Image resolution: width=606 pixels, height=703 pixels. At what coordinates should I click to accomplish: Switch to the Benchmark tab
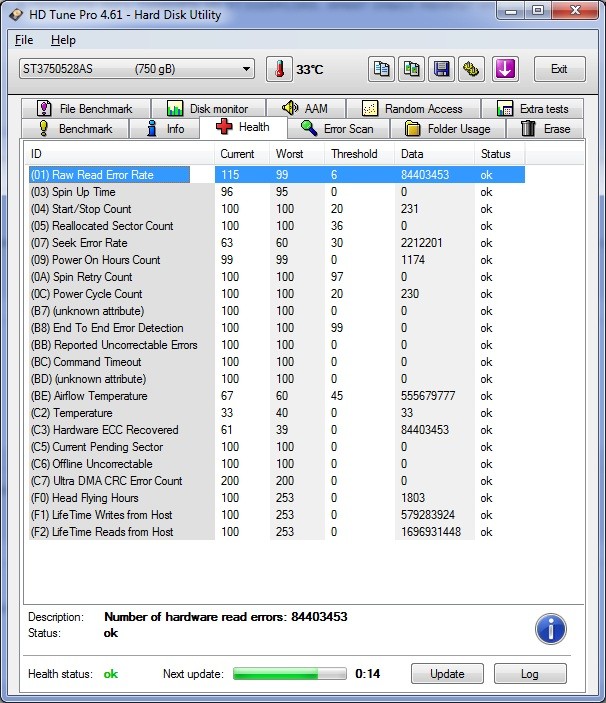pyautogui.click(x=76, y=128)
